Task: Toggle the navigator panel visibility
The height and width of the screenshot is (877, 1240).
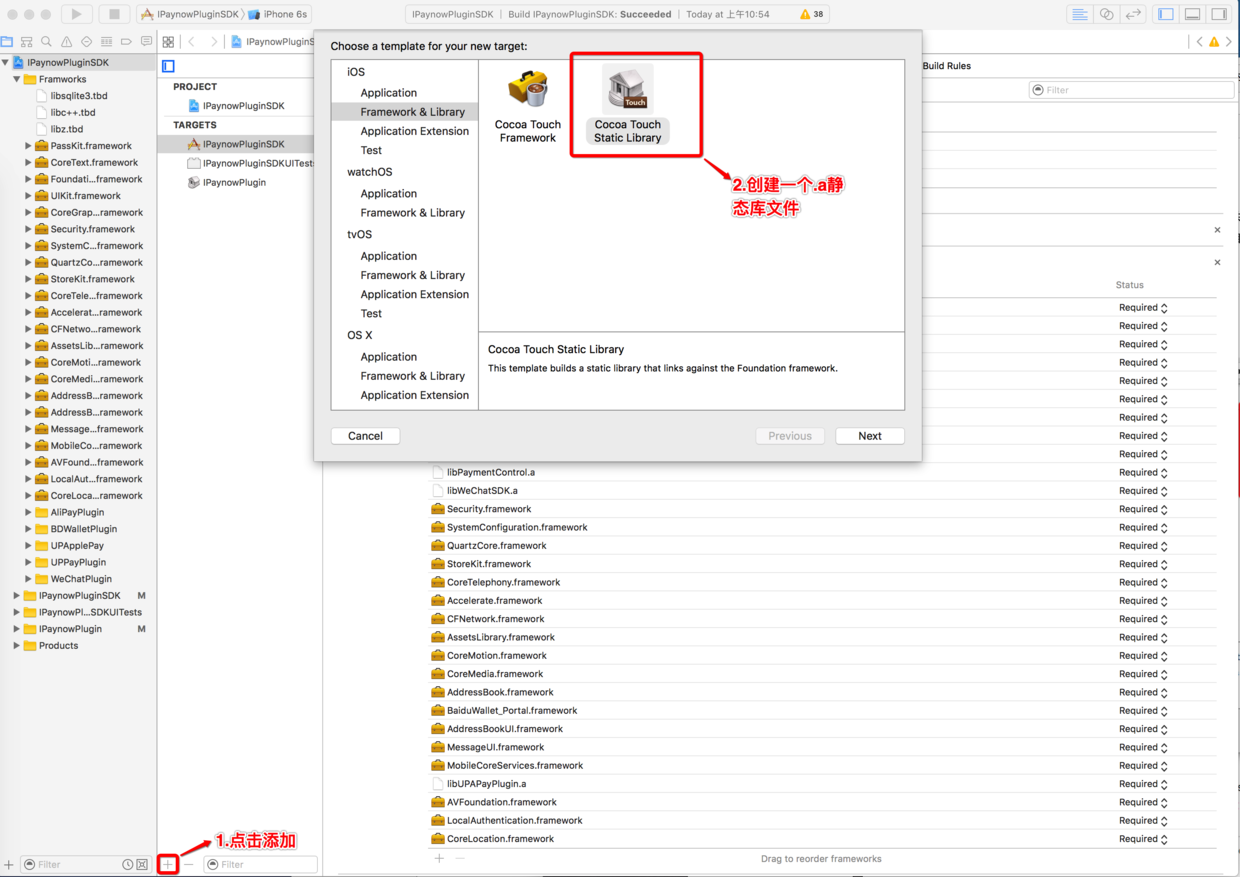Action: click(1166, 14)
